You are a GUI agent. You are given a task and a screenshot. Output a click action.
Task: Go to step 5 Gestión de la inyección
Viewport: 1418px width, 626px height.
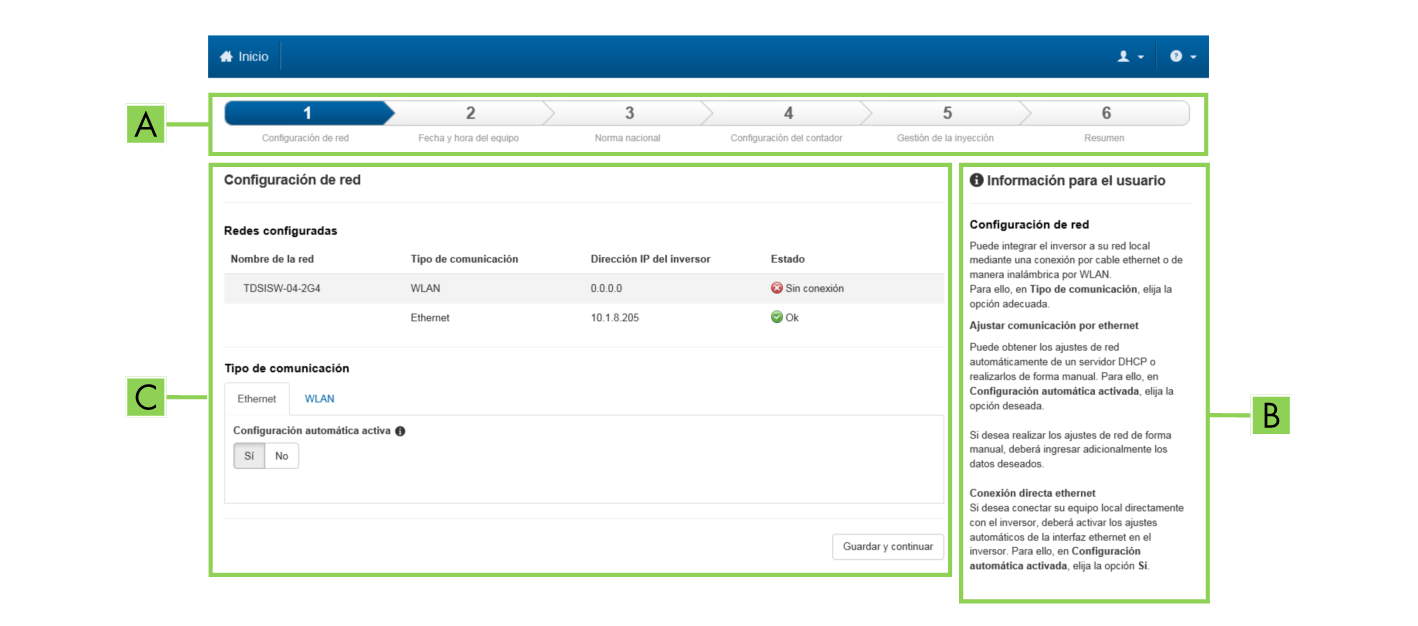coord(946,113)
